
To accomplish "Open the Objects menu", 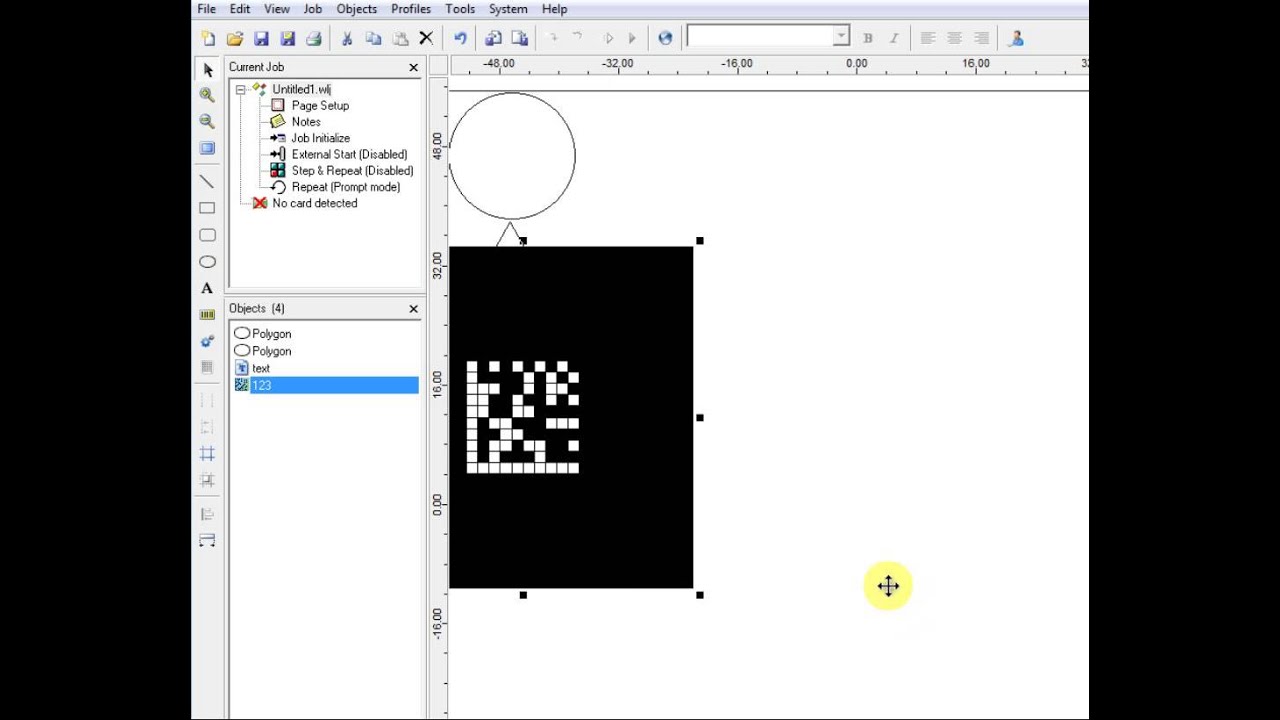I will click(x=357, y=9).
